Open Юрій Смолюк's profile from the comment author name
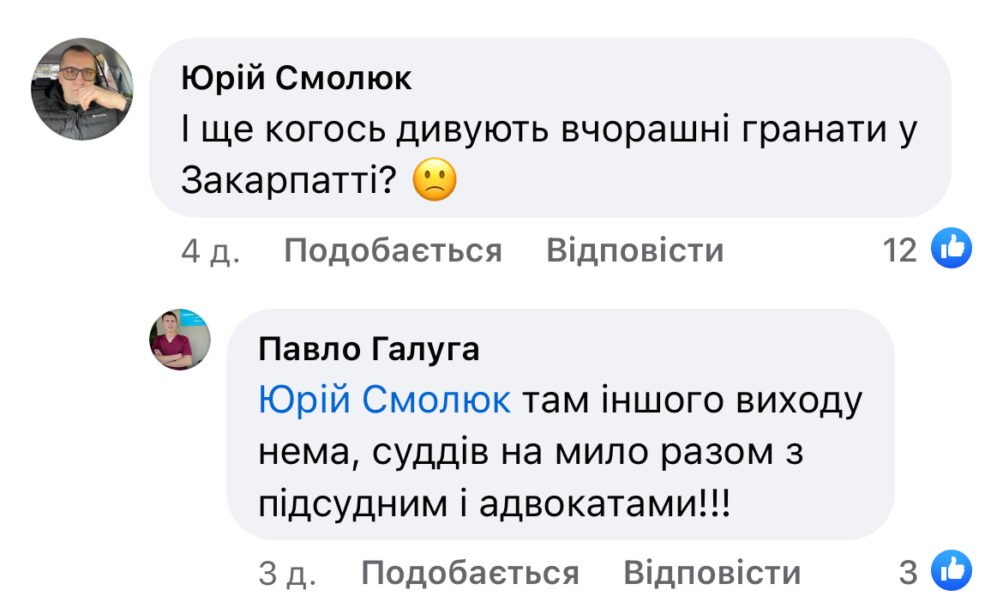The height and width of the screenshot is (602, 1003). [x=296, y=80]
